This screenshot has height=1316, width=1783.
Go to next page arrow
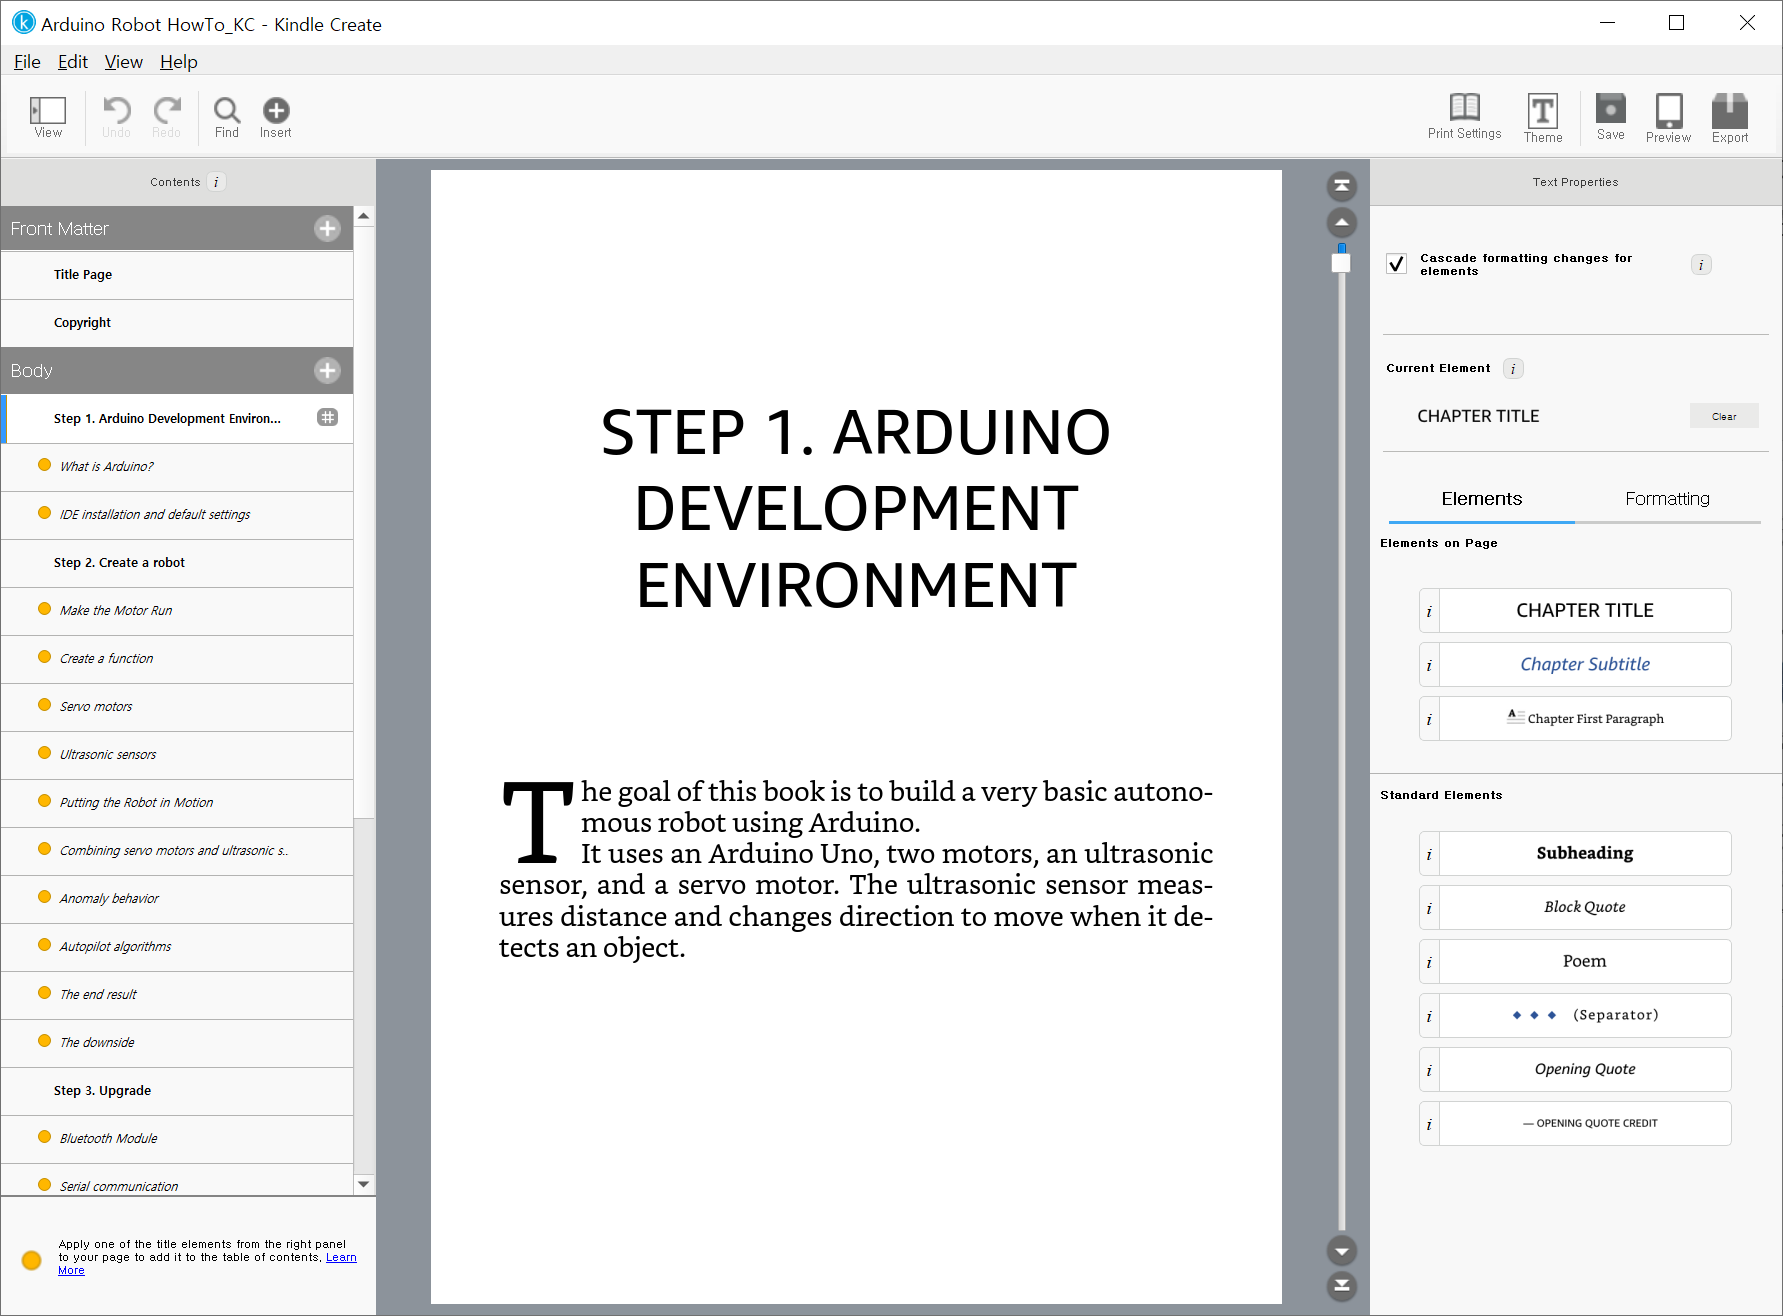point(1342,1250)
